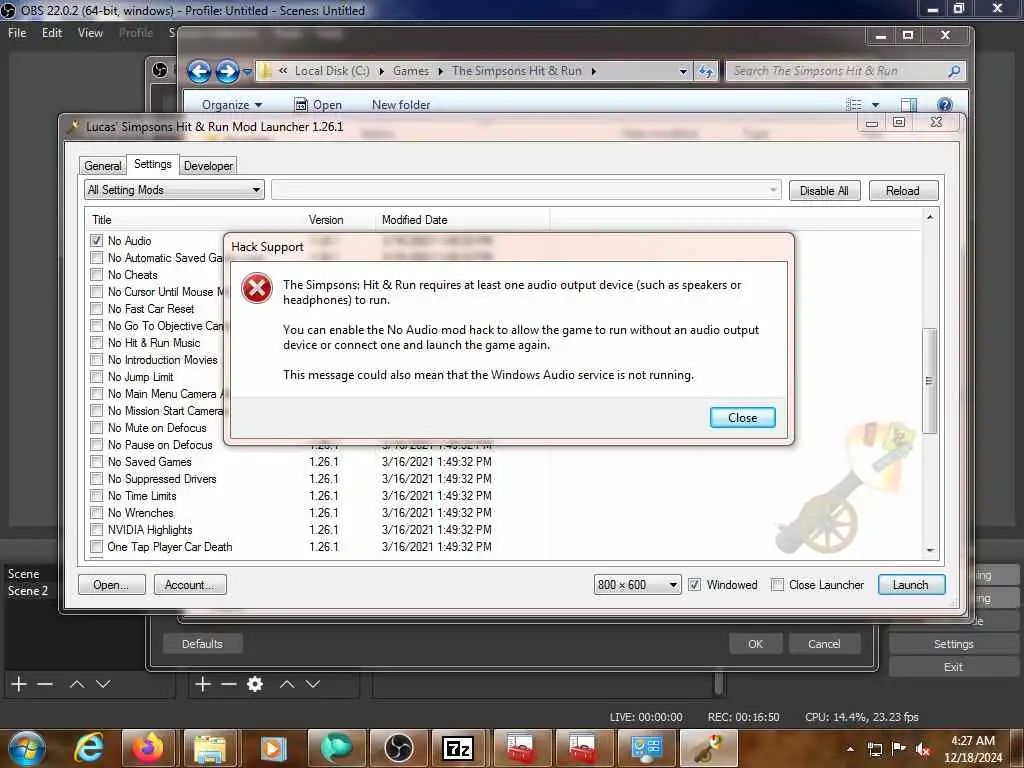Image resolution: width=1024 pixels, height=768 pixels.
Task: Open the media player taskbar icon
Action: click(272, 748)
